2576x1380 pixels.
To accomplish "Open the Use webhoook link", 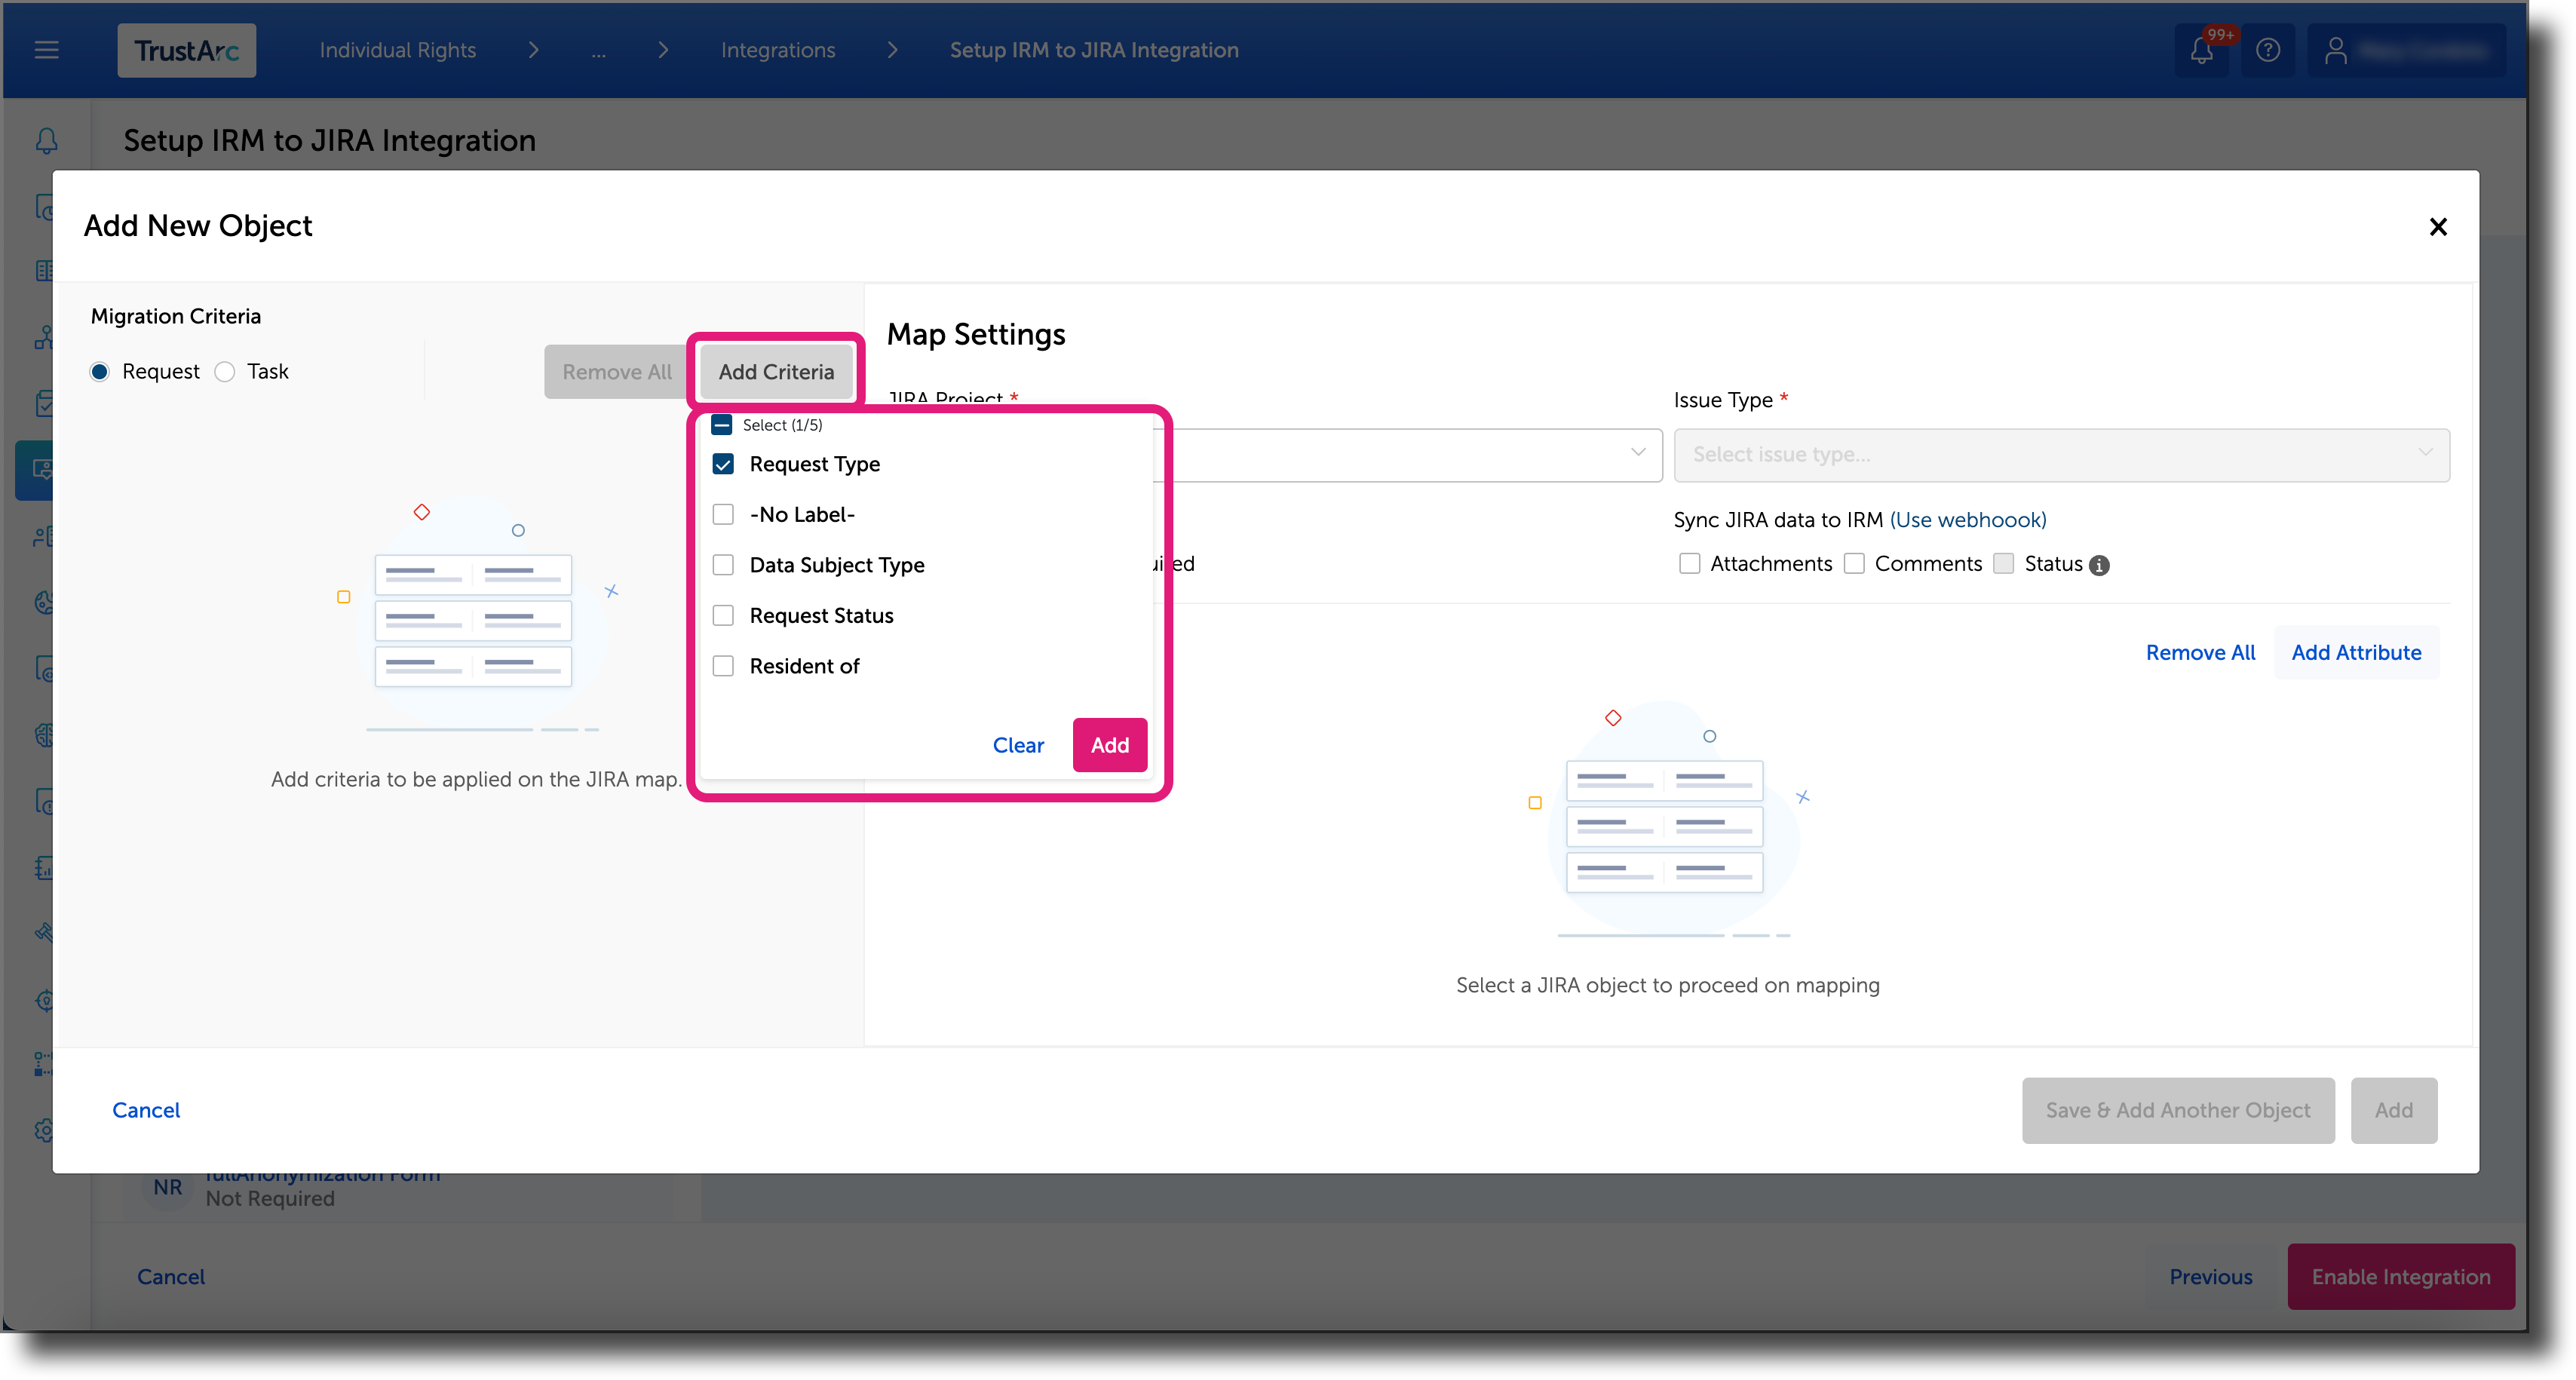I will point(1968,520).
